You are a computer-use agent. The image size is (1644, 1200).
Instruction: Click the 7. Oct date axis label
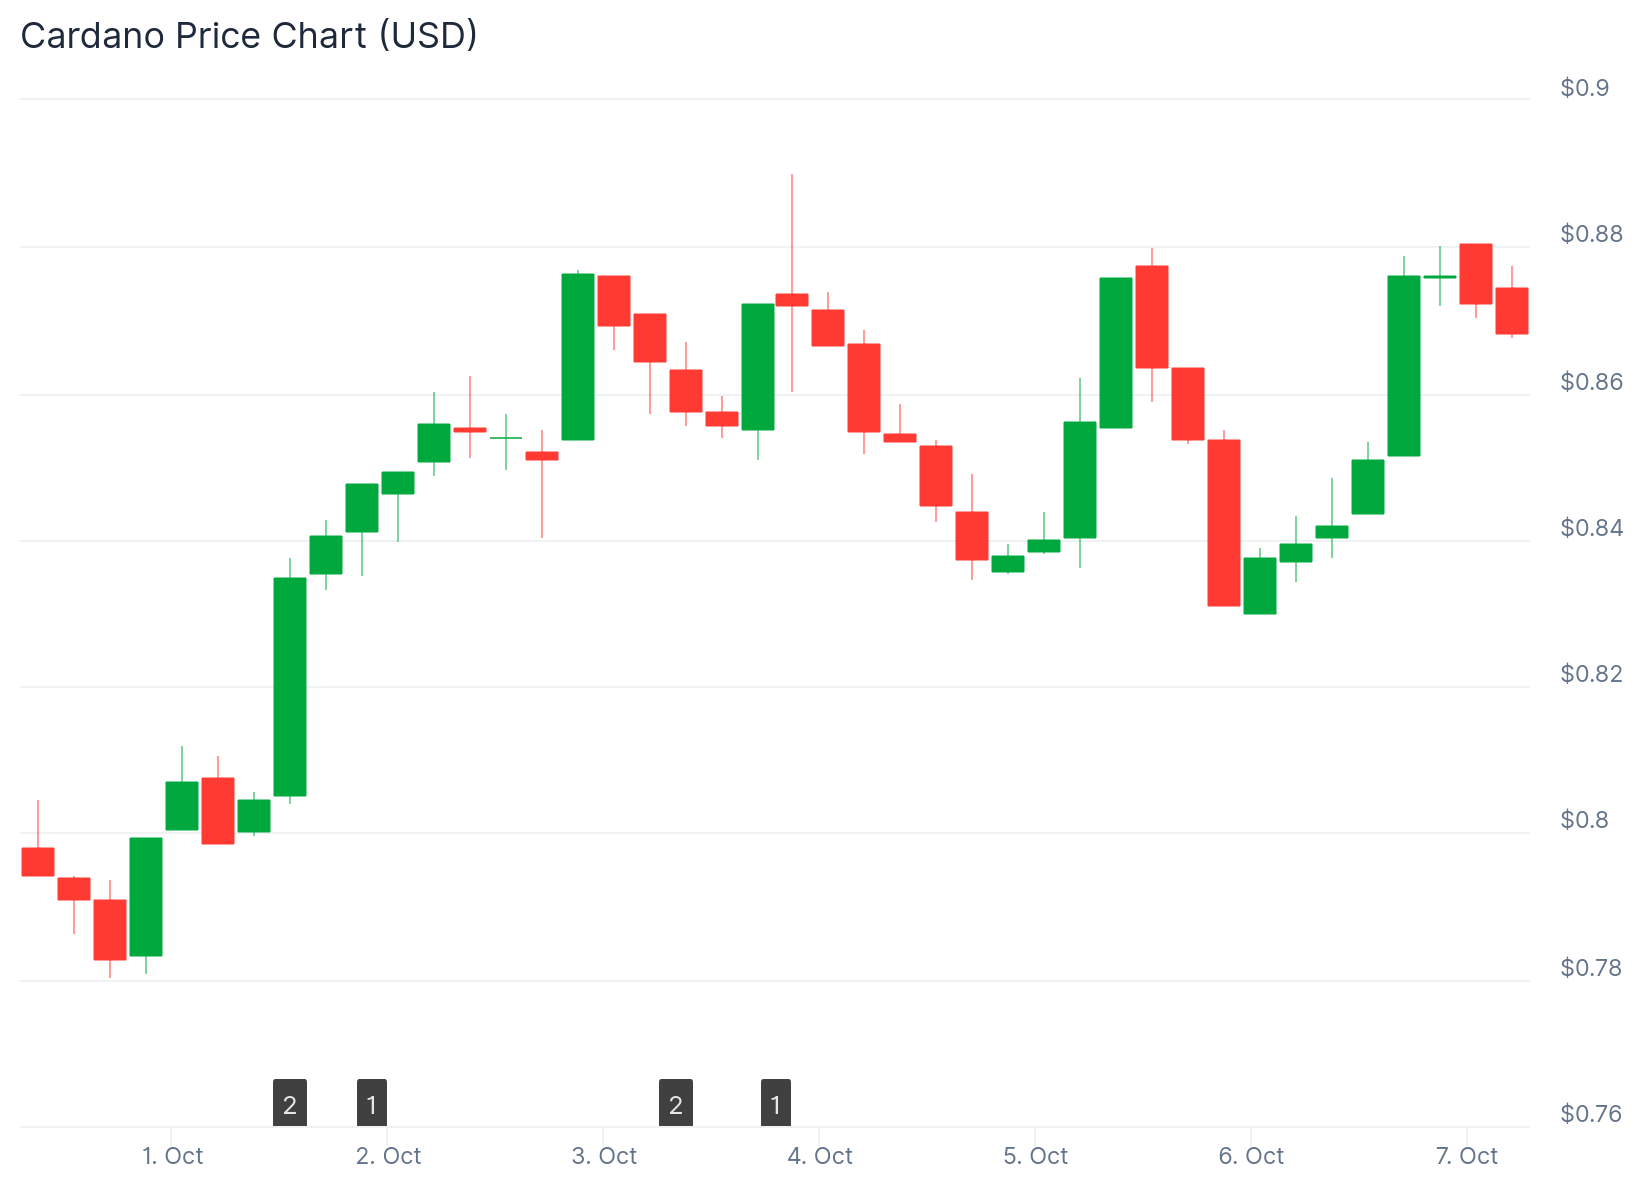pos(1466,1156)
